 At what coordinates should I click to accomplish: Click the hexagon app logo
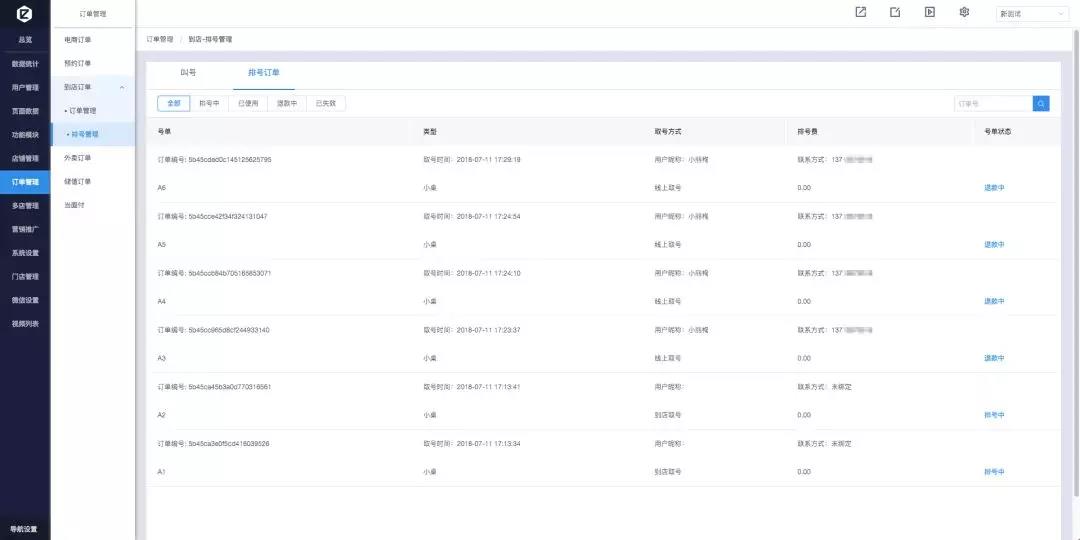25,13
